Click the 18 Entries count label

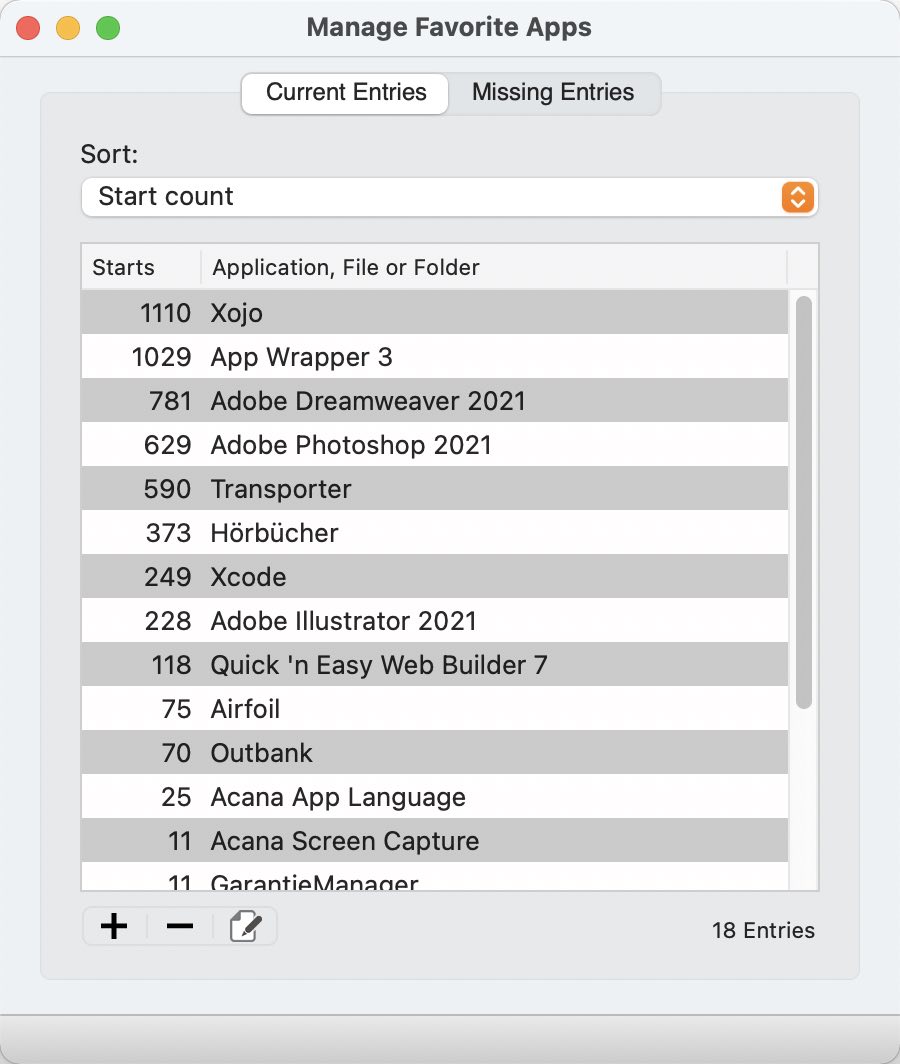(x=763, y=930)
